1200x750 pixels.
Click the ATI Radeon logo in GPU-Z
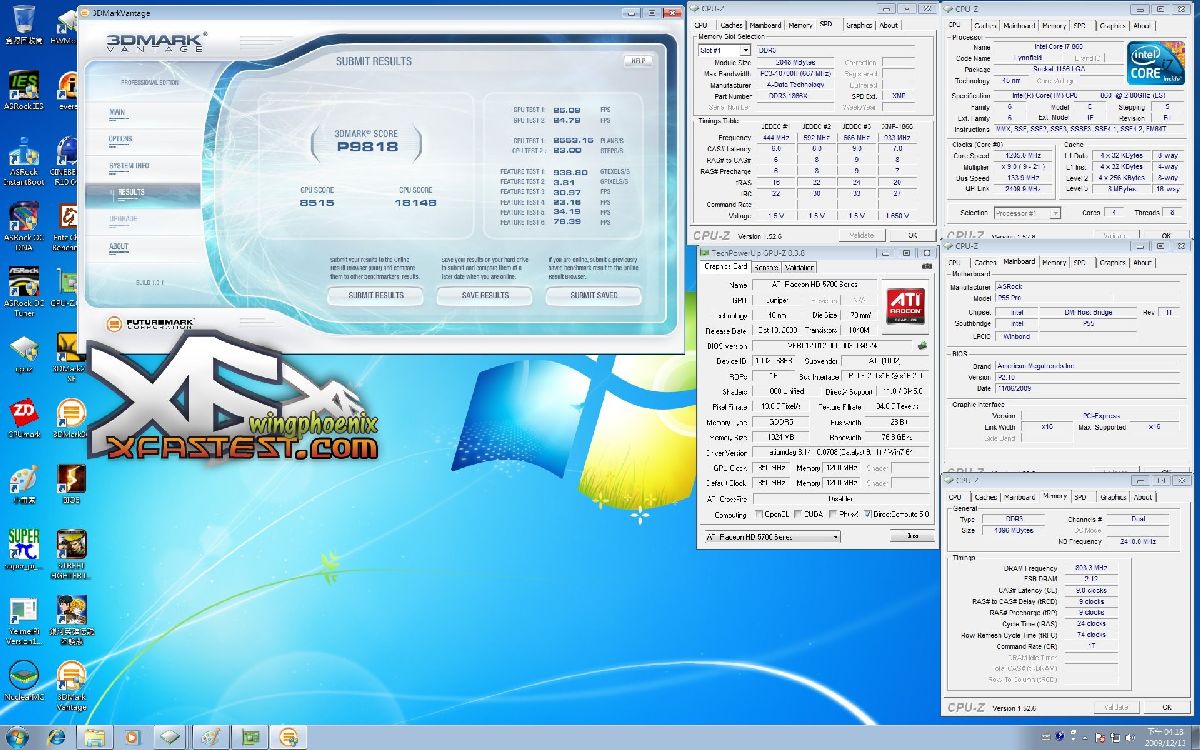(x=908, y=306)
